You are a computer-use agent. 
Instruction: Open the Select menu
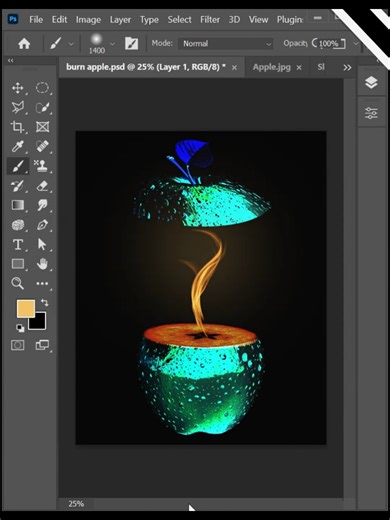point(179,20)
